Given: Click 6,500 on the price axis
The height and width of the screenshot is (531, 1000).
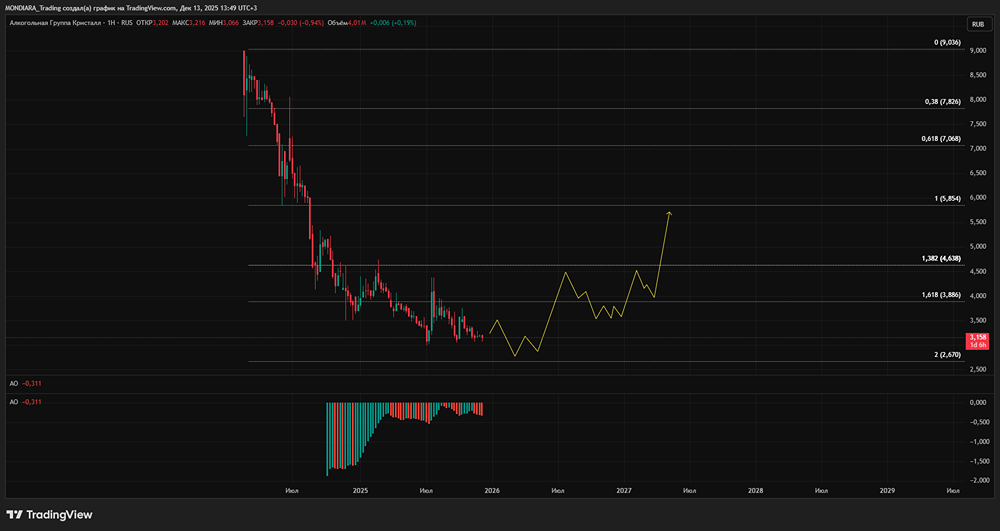Looking at the screenshot, I should pyautogui.click(x=978, y=173).
